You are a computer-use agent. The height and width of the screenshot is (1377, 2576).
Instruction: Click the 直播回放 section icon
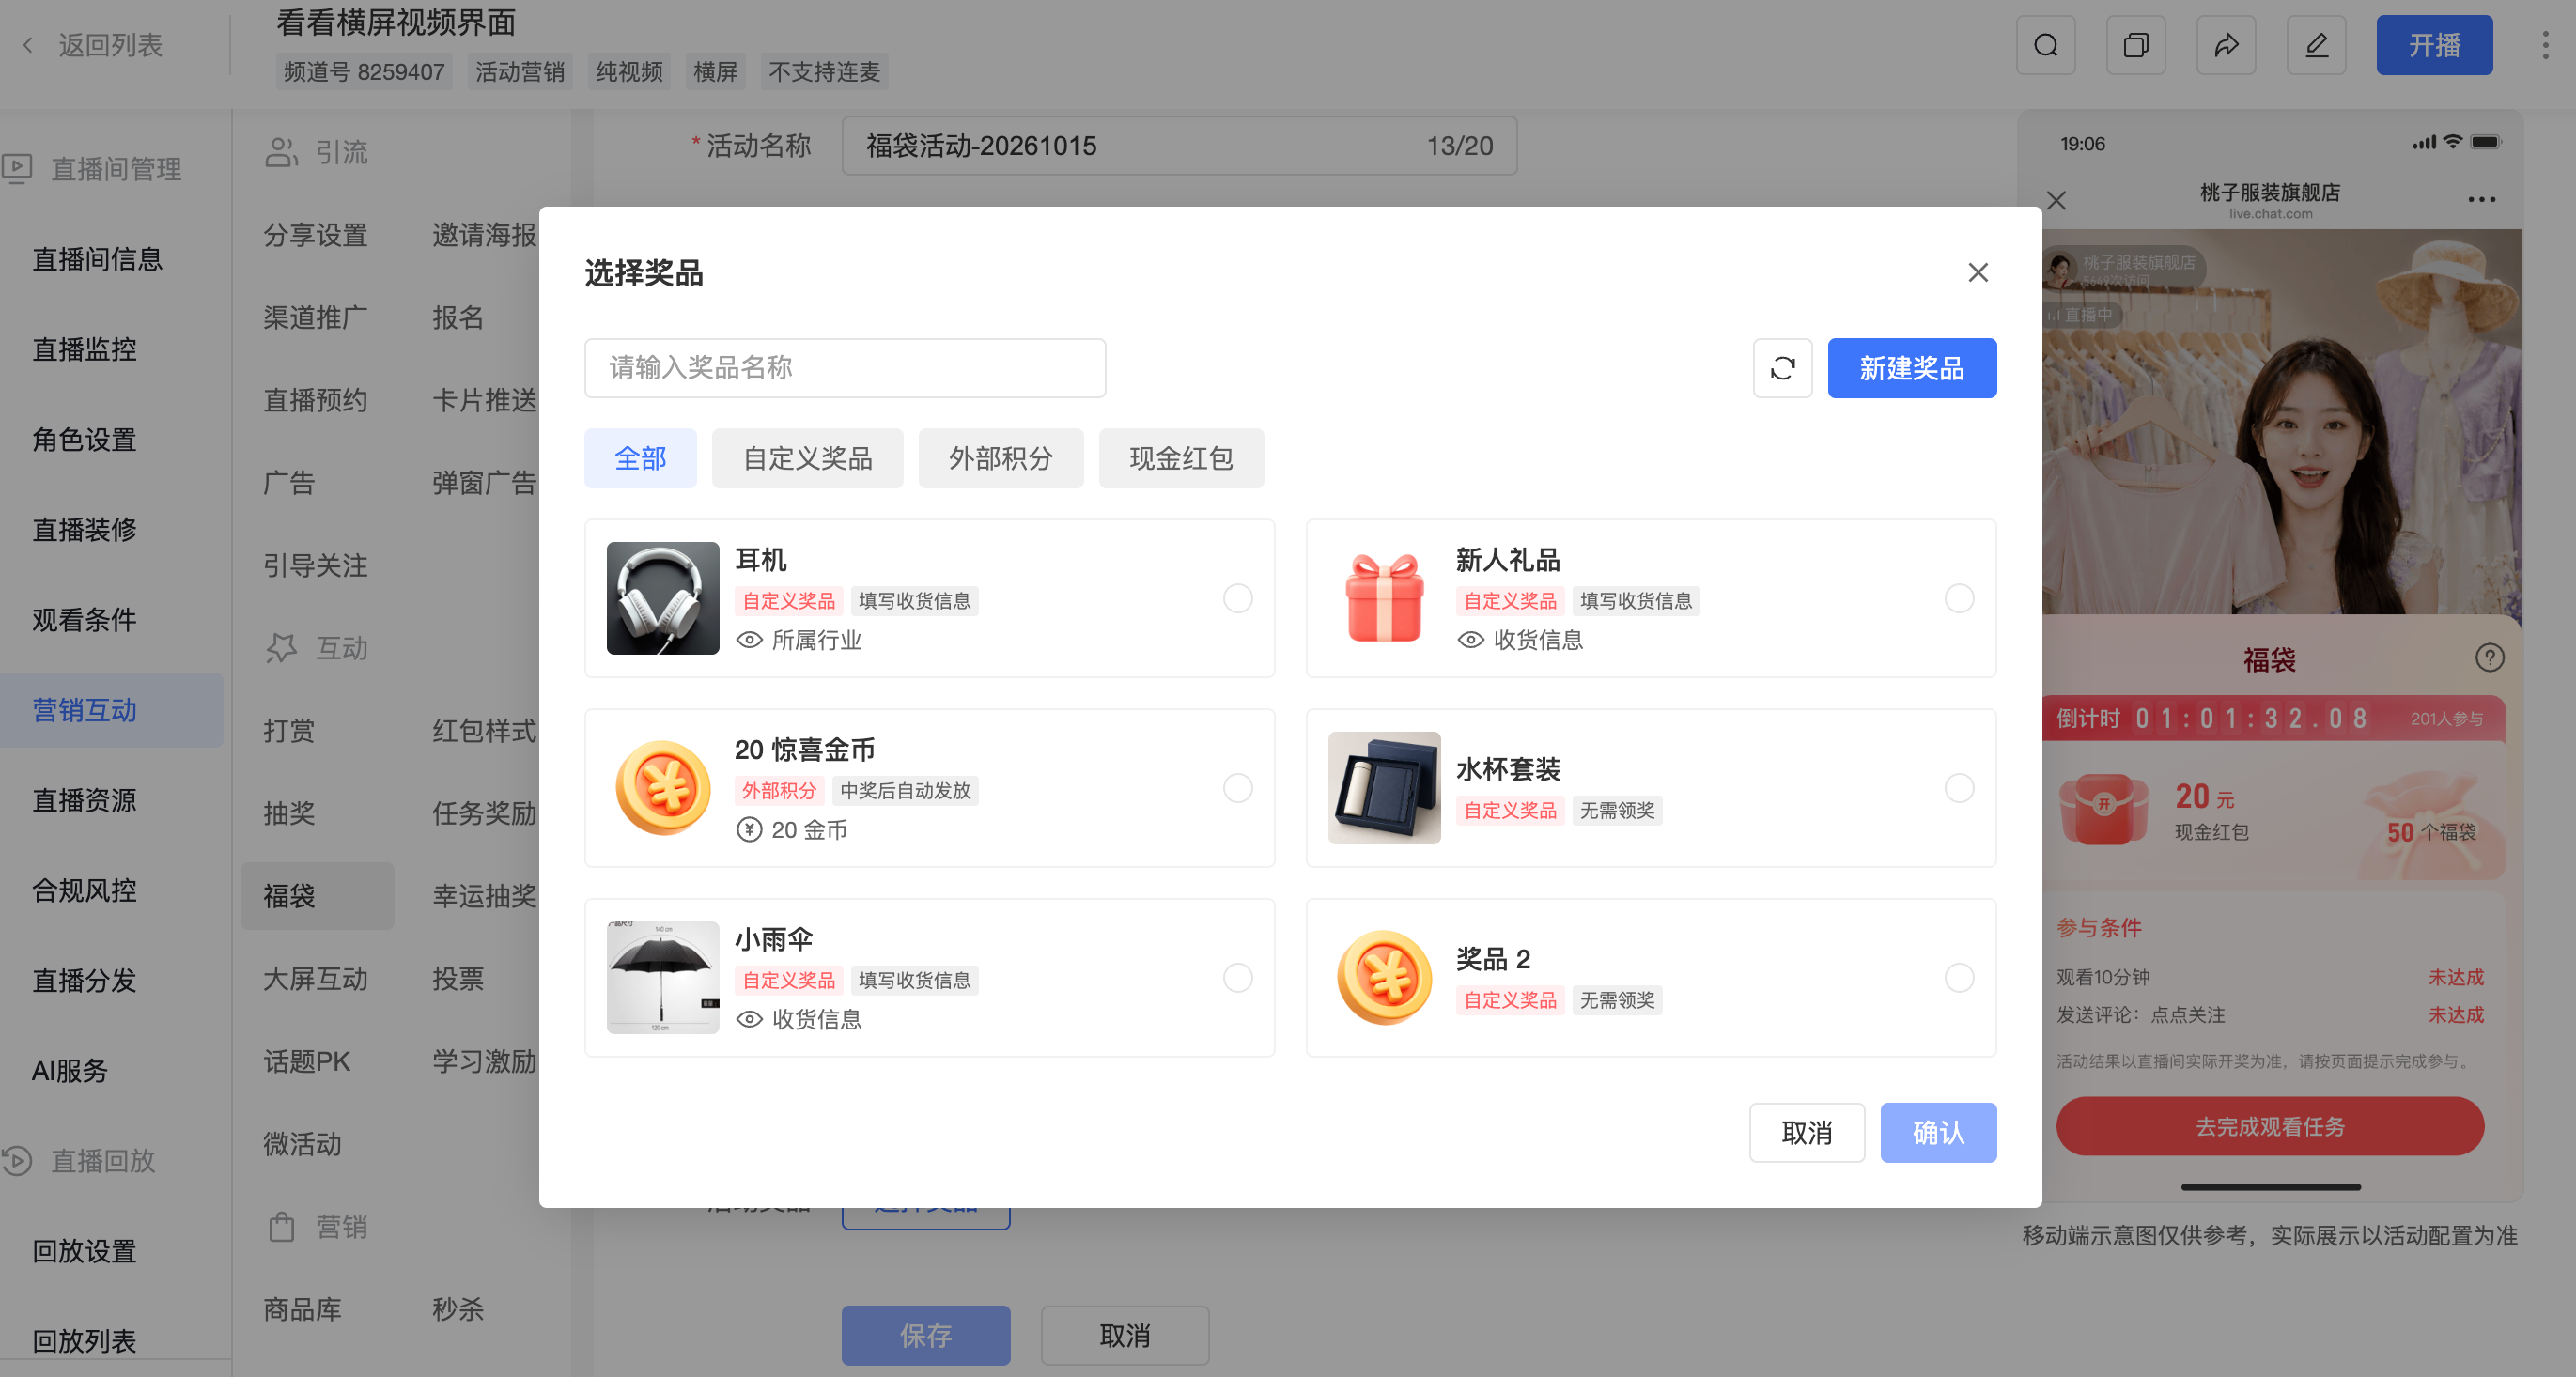(x=17, y=1160)
